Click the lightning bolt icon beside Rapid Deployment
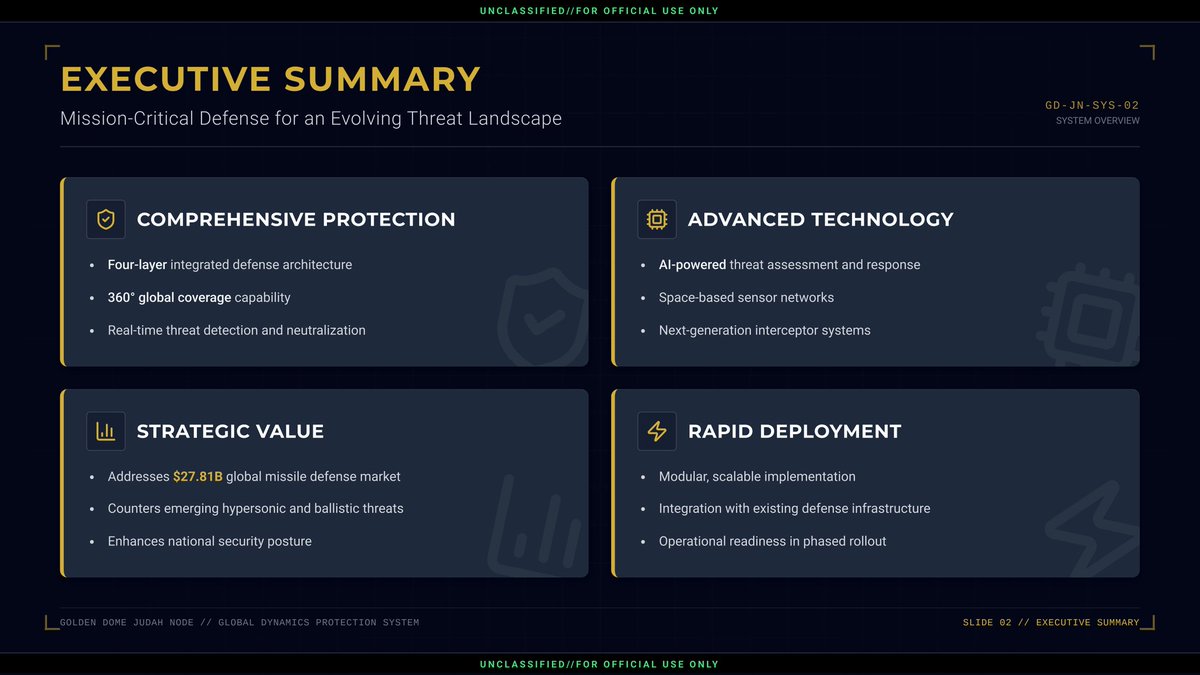 (657, 431)
